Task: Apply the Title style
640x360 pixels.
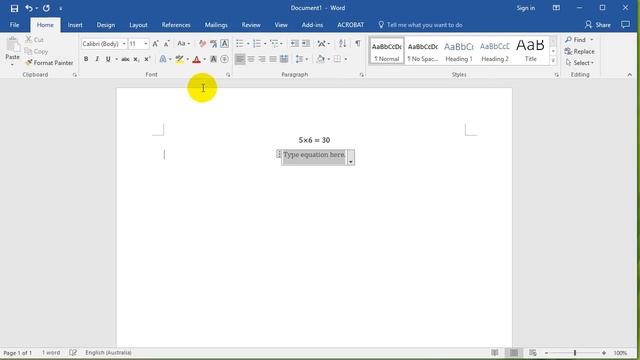Action: (x=531, y=51)
